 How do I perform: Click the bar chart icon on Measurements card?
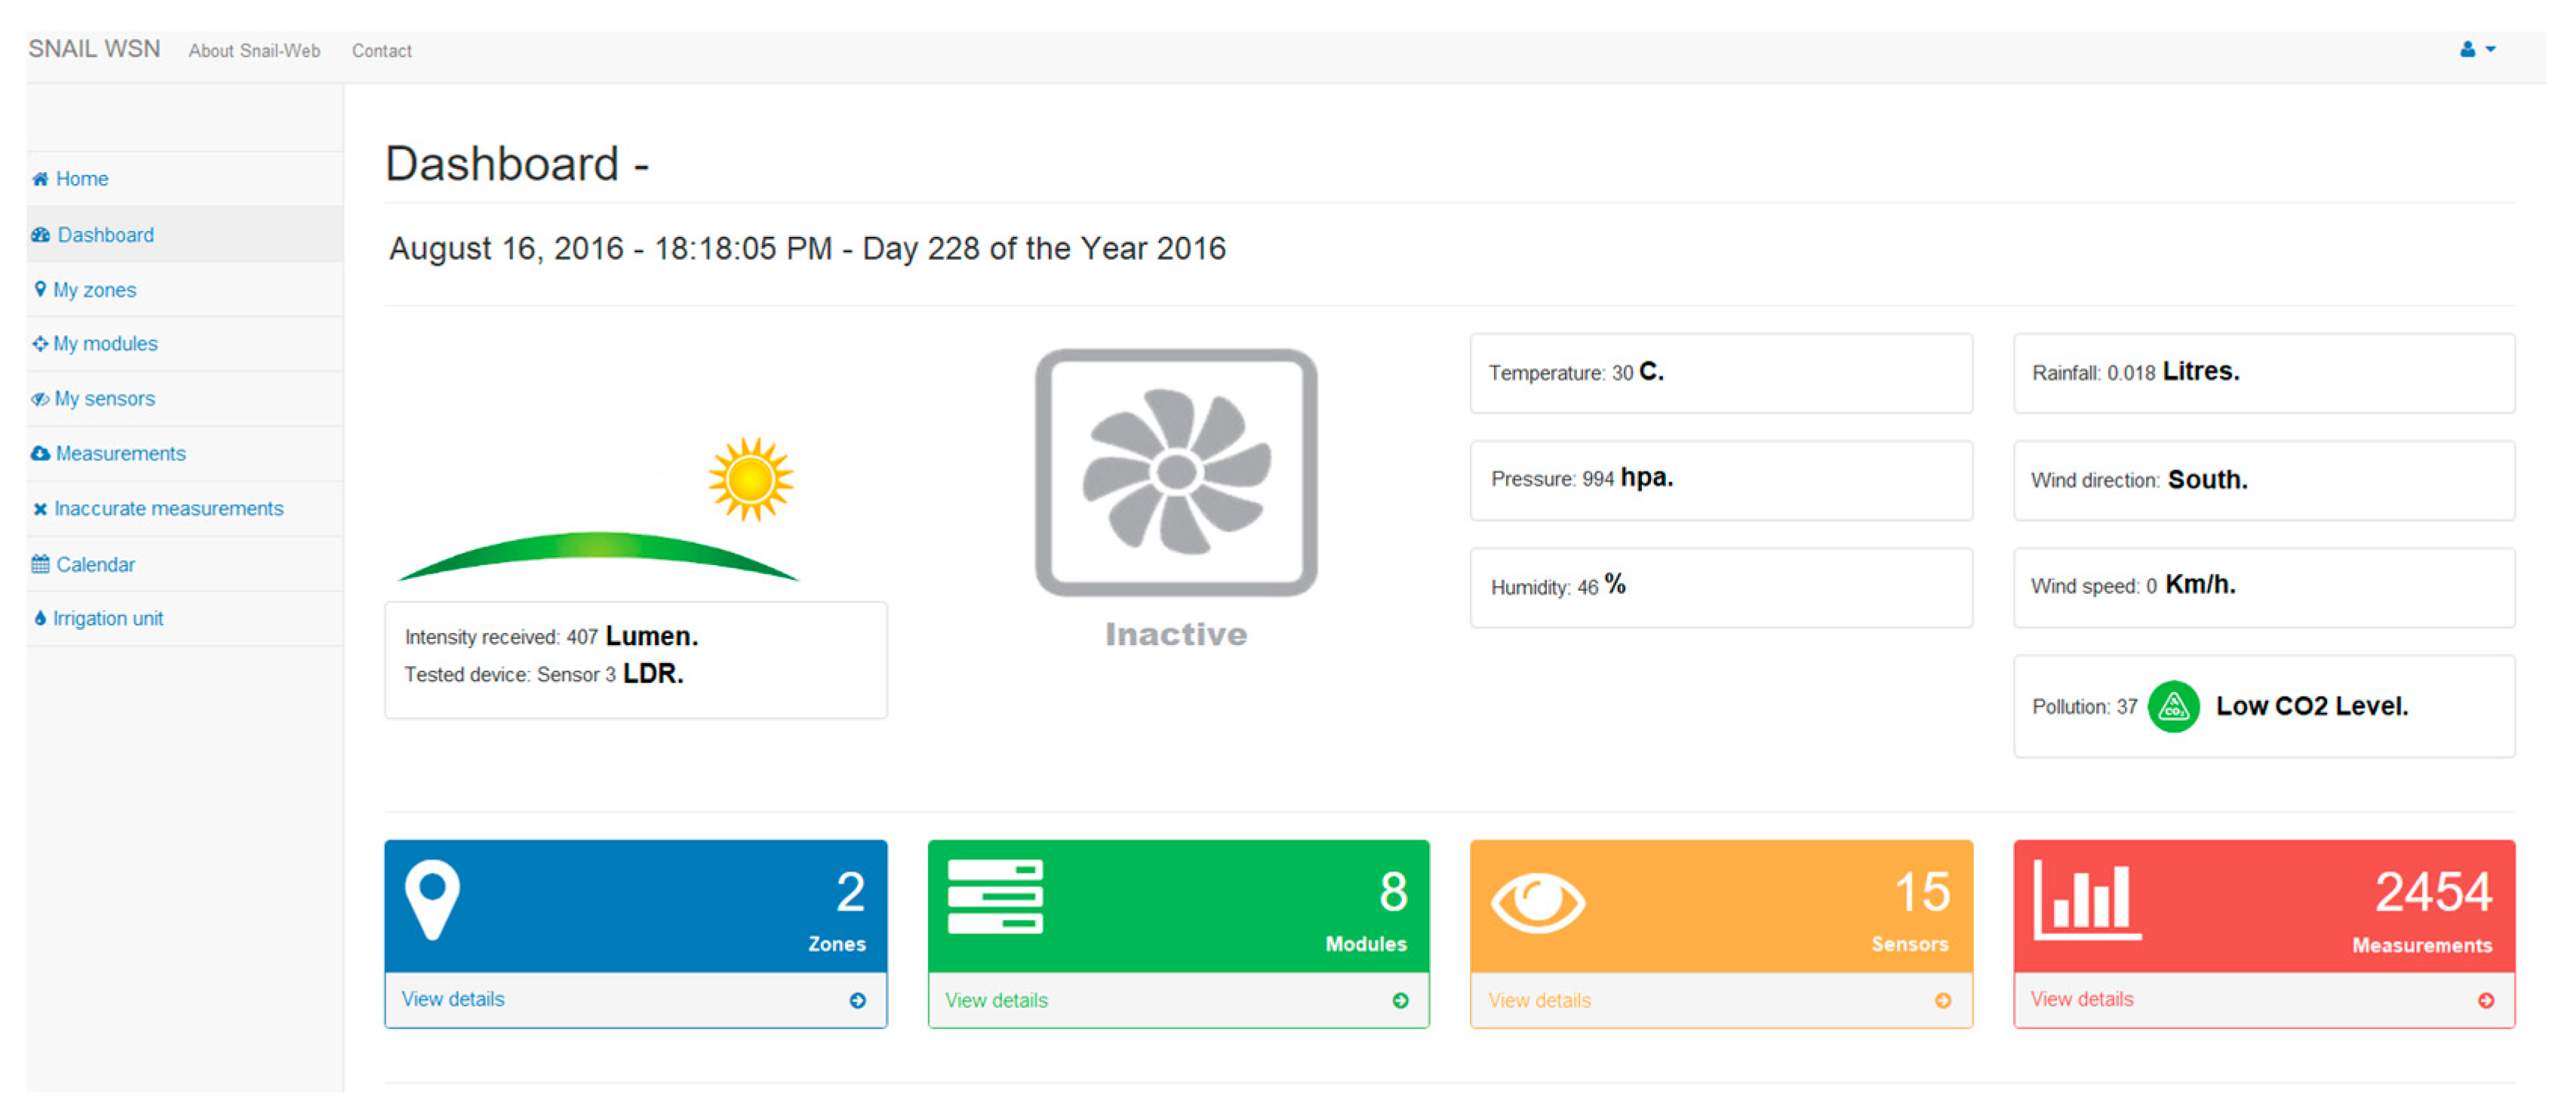click(x=2087, y=902)
